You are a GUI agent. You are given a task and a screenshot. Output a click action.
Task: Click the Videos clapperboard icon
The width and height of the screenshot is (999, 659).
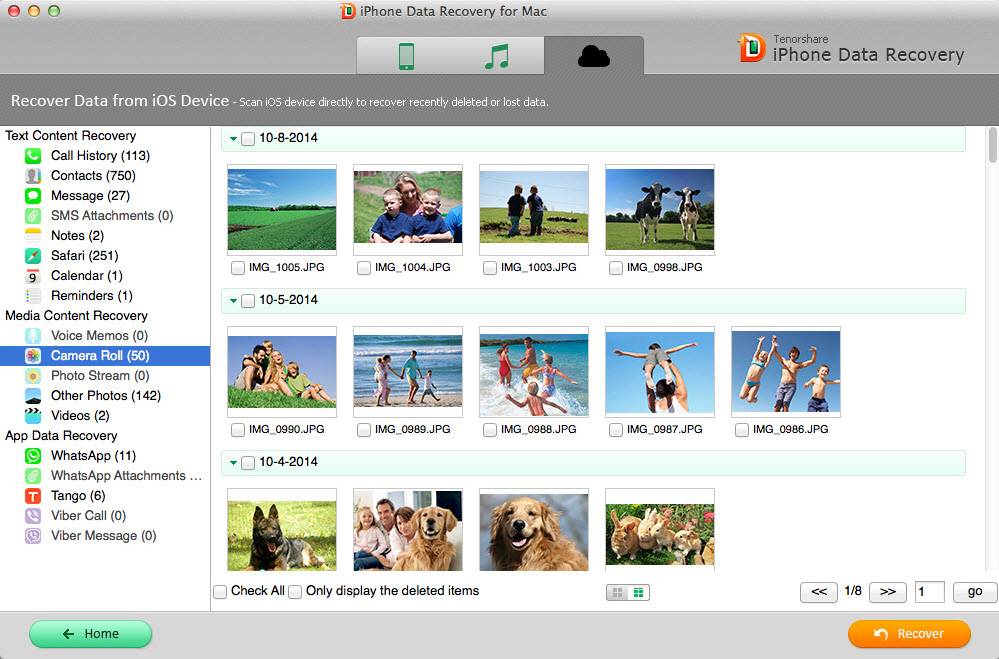click(x=33, y=416)
